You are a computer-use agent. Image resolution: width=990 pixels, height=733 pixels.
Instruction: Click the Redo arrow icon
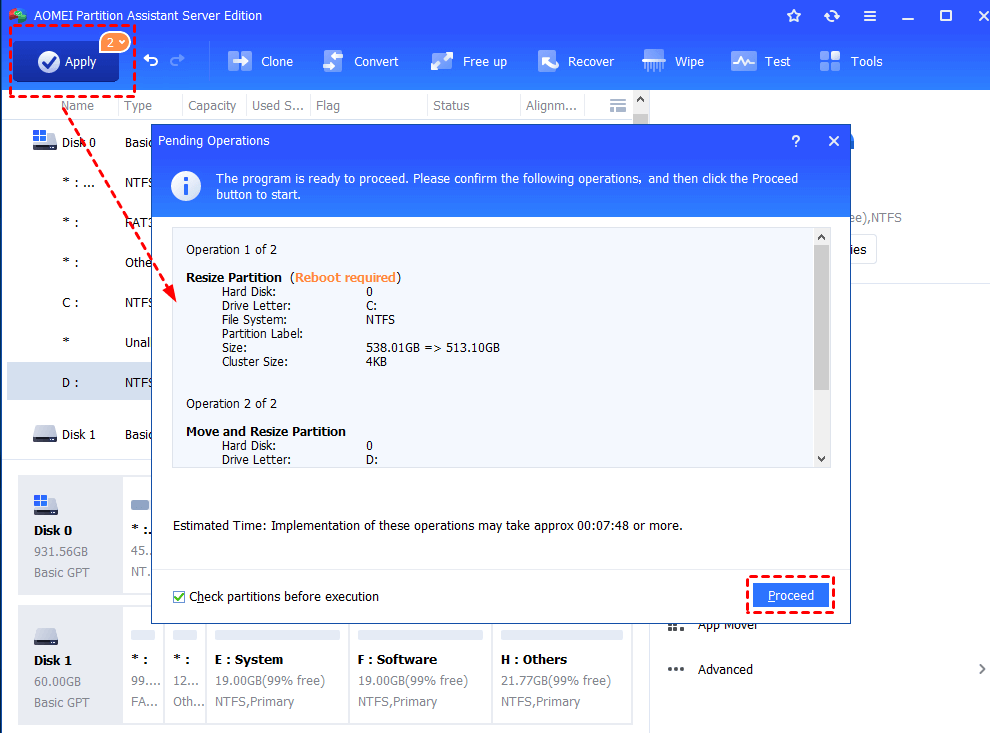tap(177, 61)
